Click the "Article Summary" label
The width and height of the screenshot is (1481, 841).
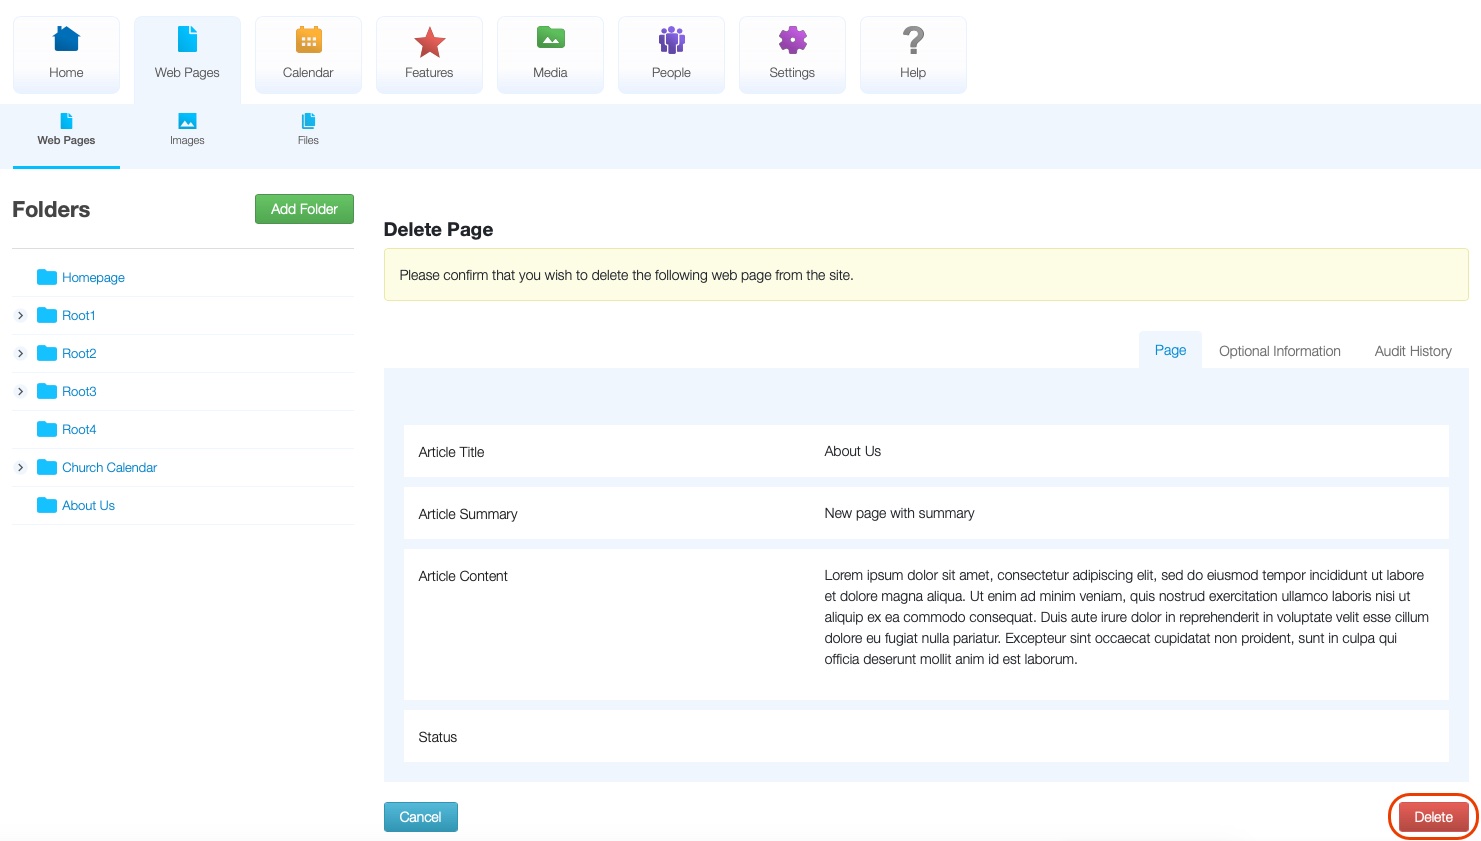coord(468,514)
